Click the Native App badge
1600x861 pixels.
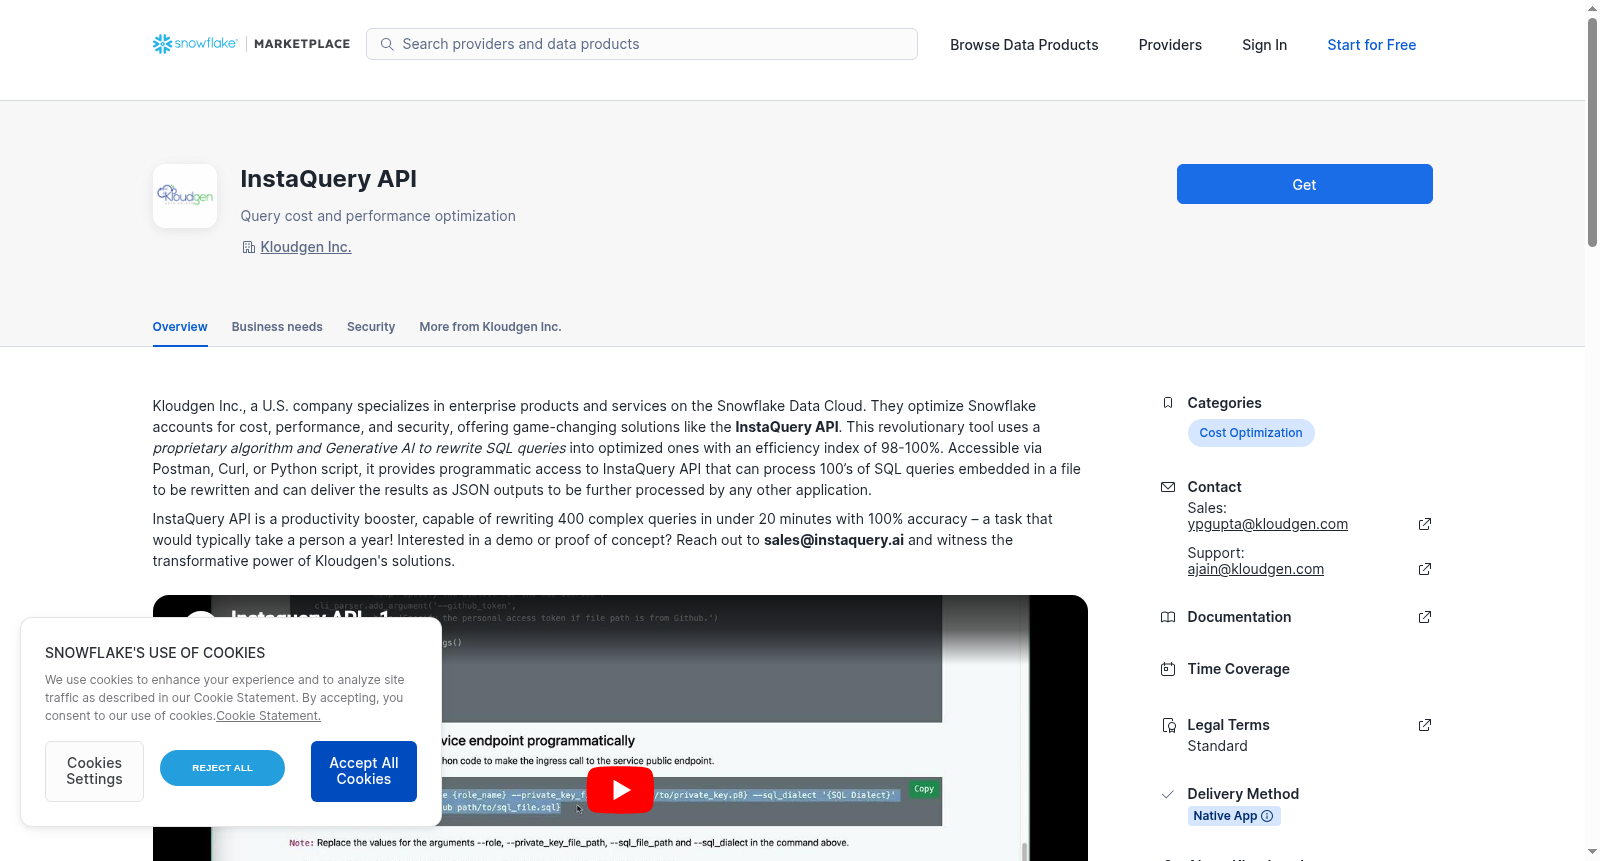1234,816
